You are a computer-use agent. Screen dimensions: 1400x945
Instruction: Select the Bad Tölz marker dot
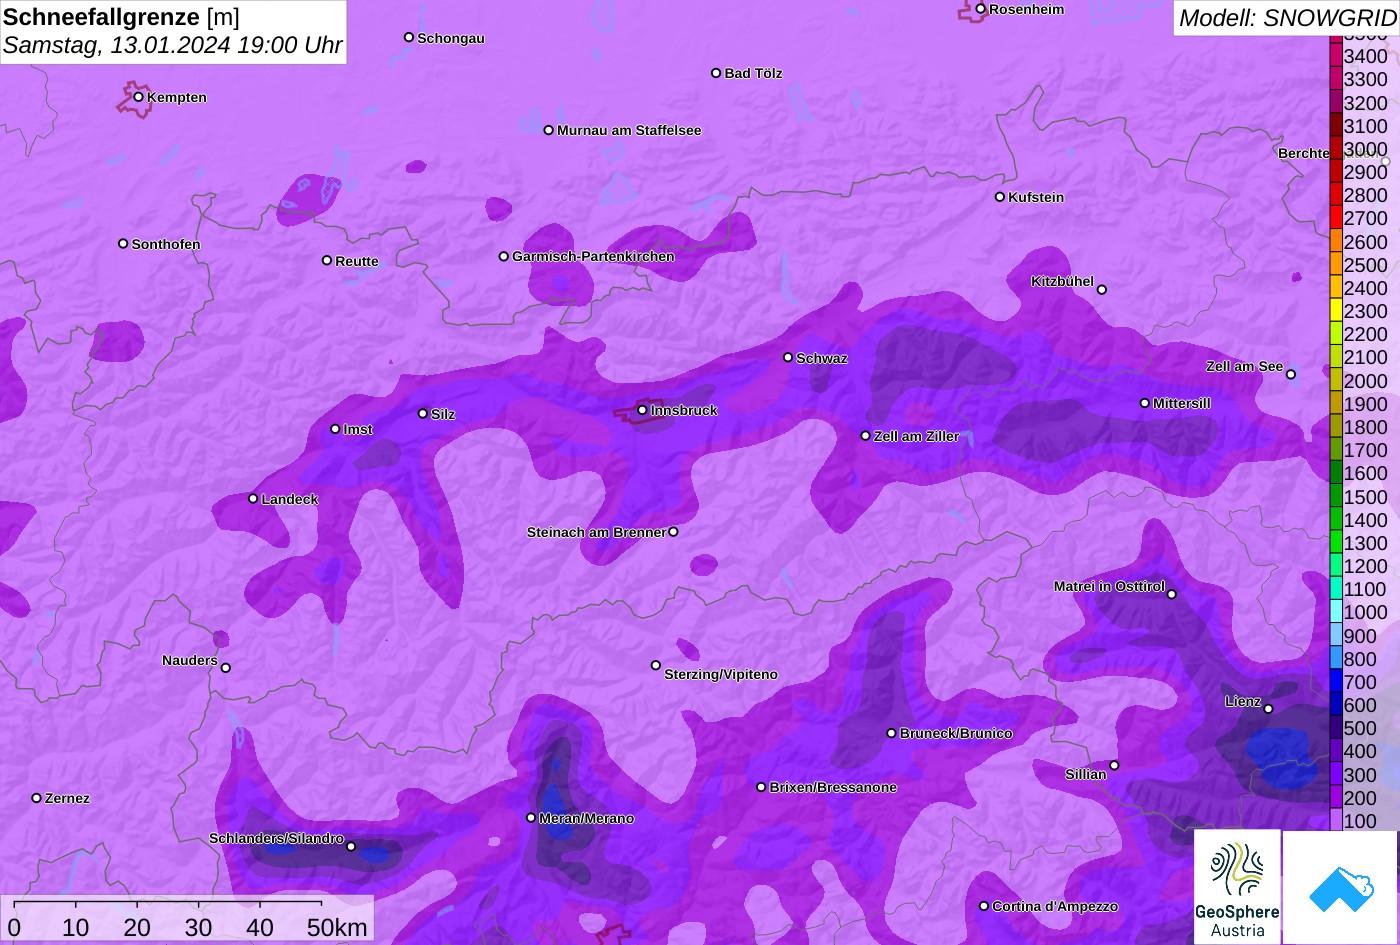click(716, 73)
